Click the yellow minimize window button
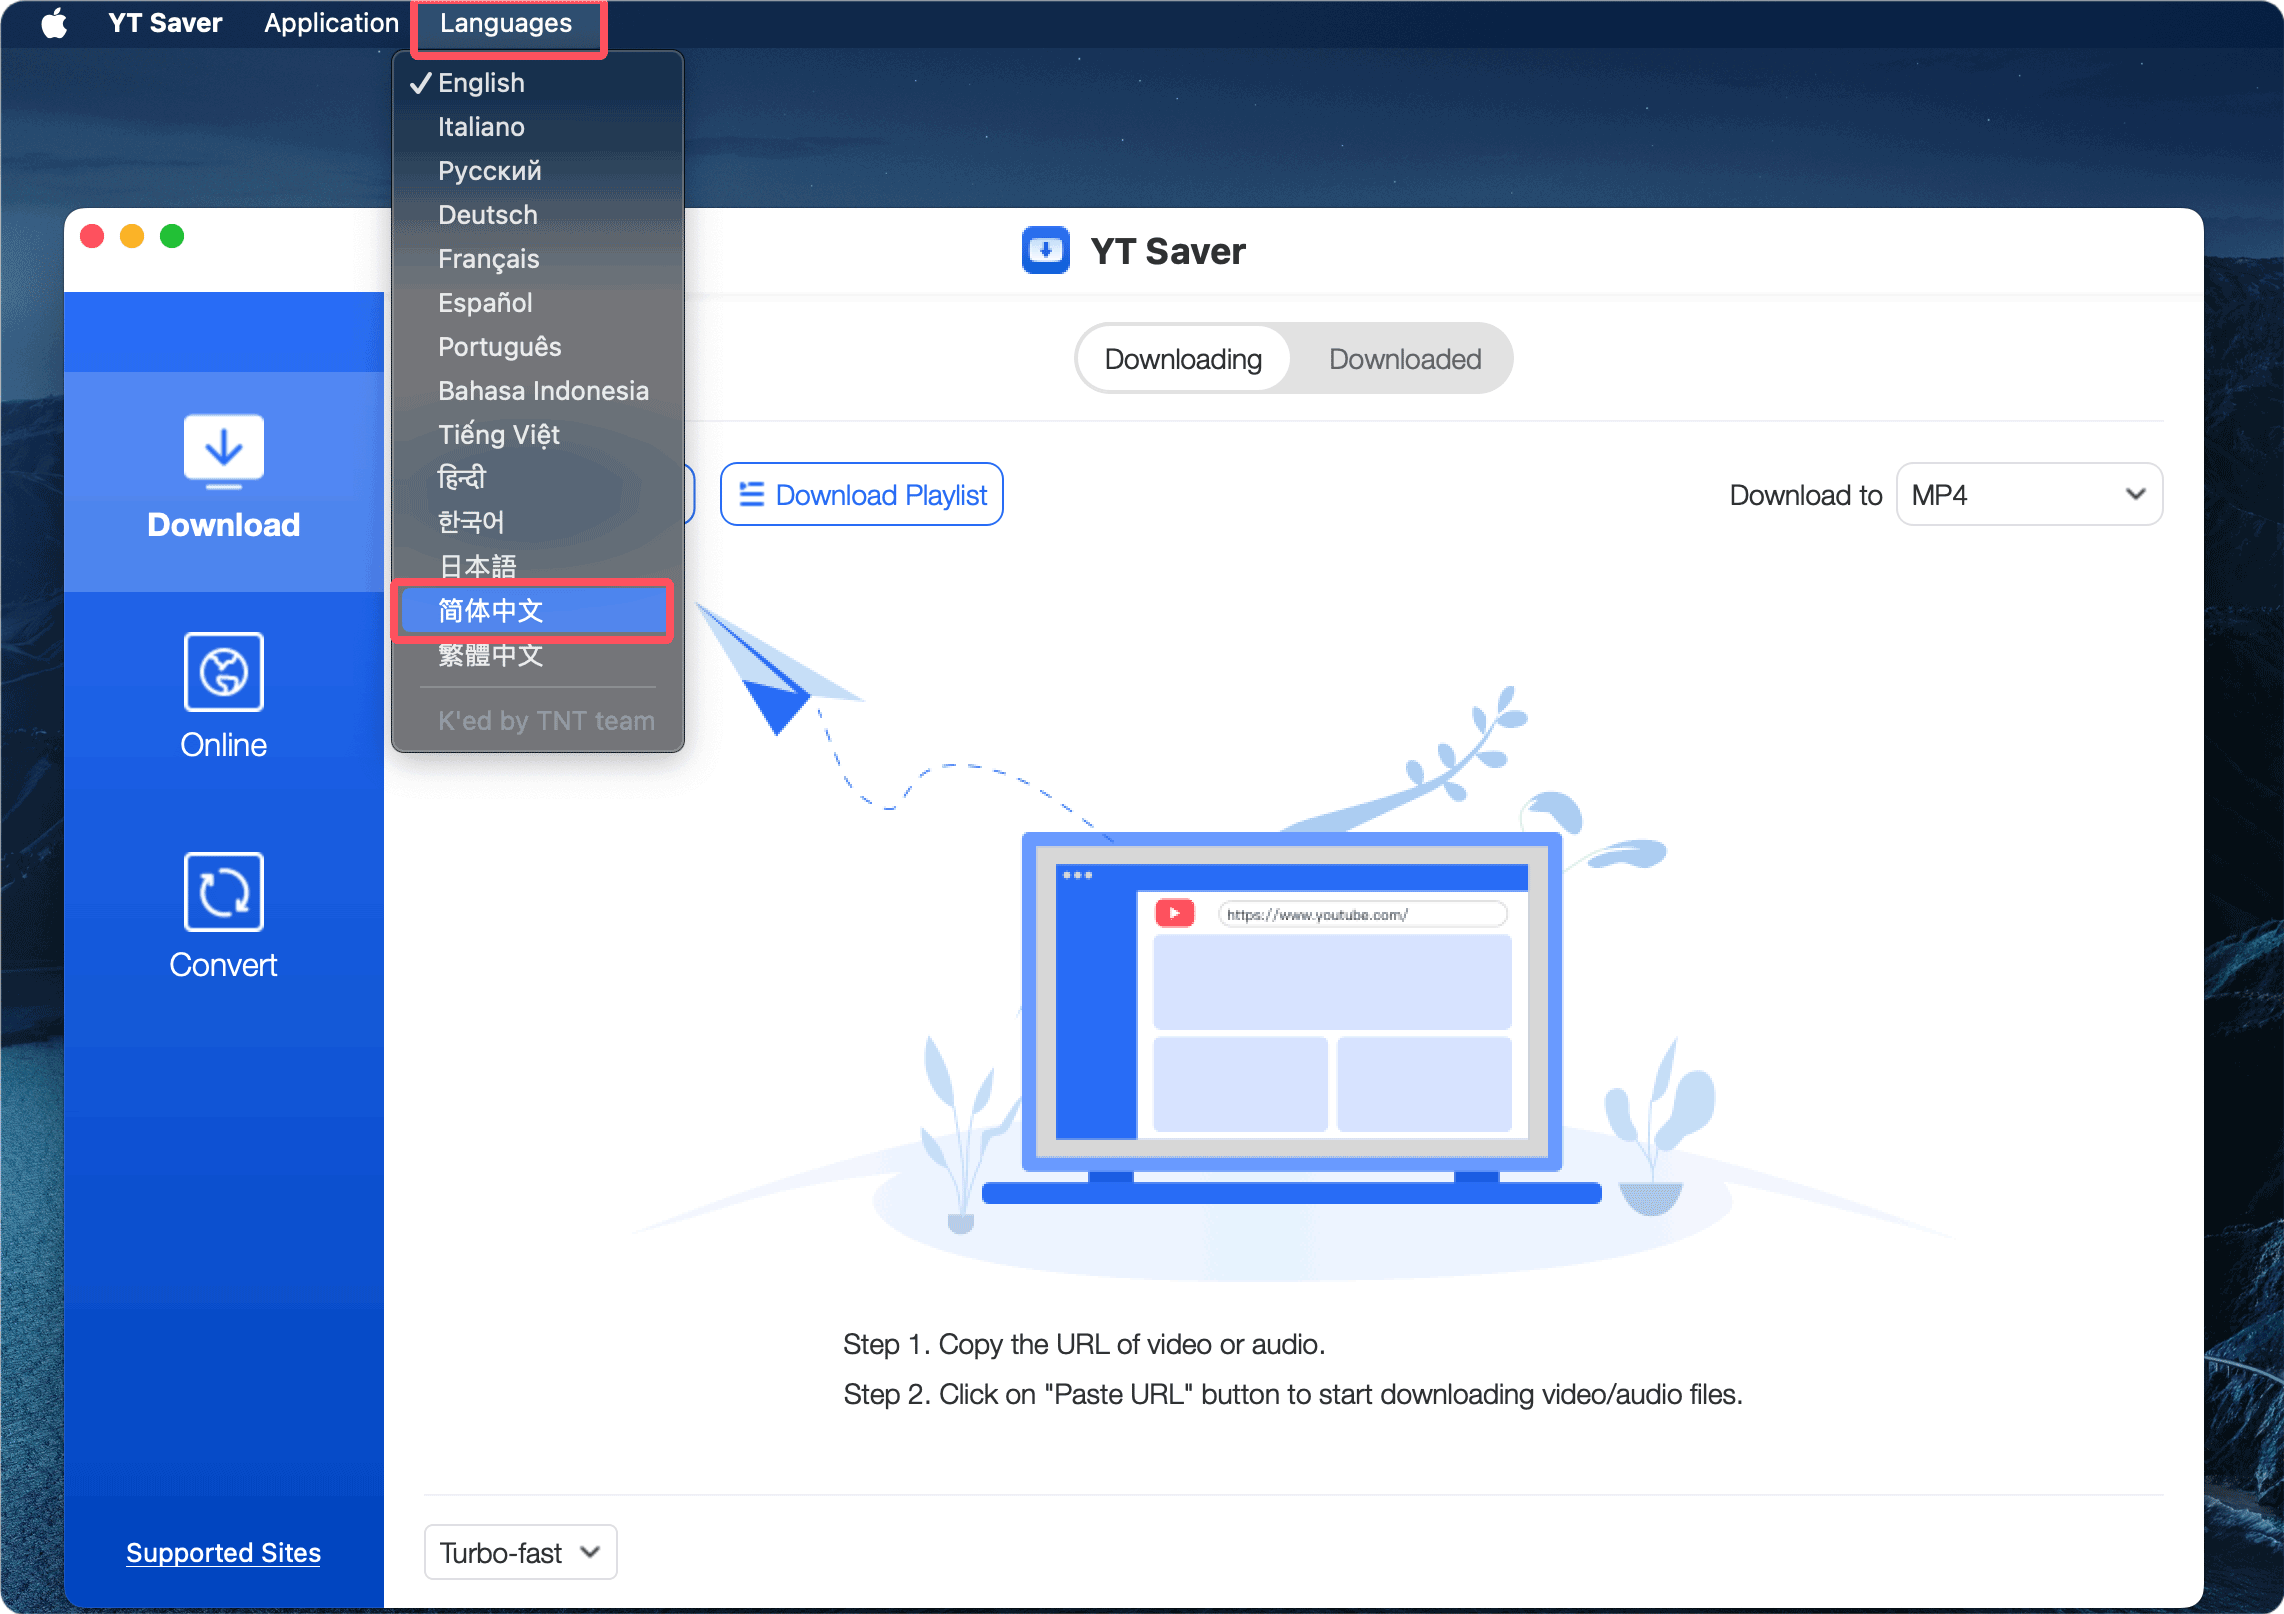The height and width of the screenshot is (1614, 2284). (132, 236)
